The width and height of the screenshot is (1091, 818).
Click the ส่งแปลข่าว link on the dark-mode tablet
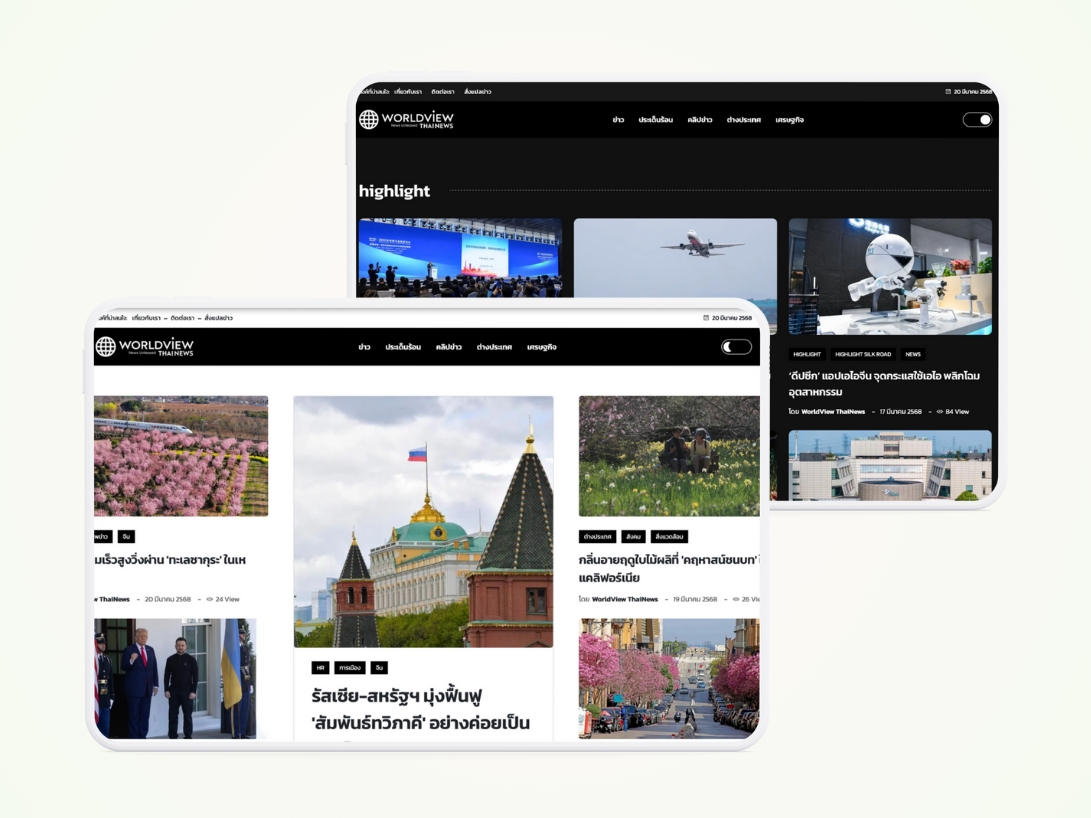pyautogui.click(x=478, y=92)
